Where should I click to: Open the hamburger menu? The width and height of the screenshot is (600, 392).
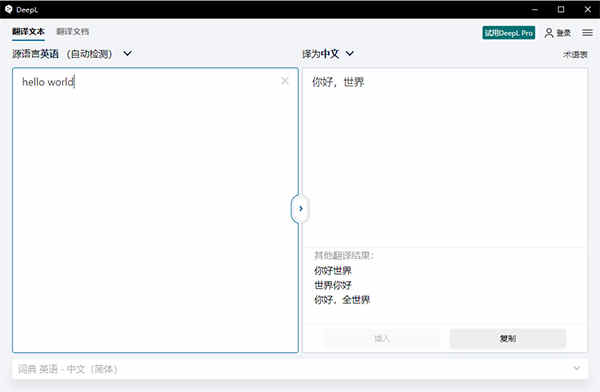[587, 33]
